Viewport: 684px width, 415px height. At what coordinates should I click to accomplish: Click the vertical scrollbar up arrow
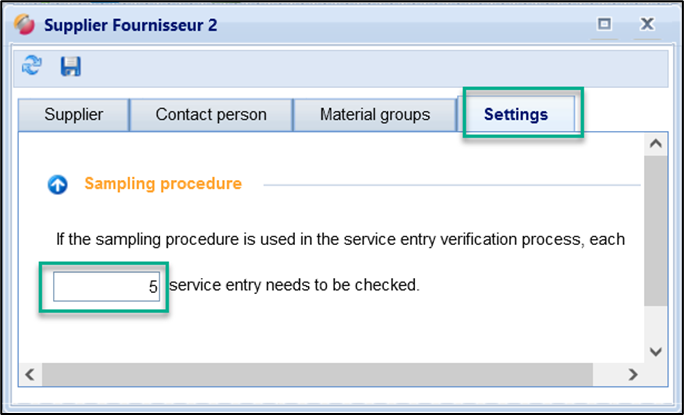656,145
